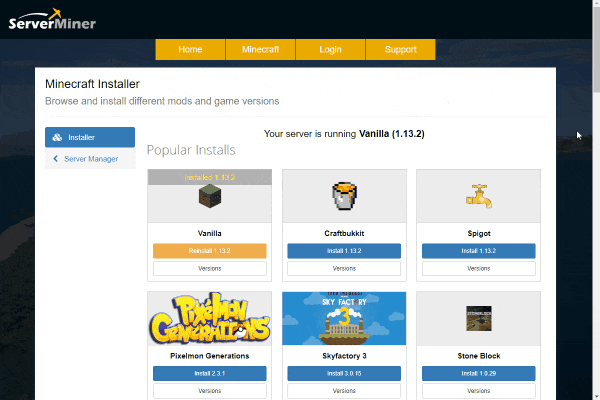Click the Pixelmon Generations banner image

210,318
